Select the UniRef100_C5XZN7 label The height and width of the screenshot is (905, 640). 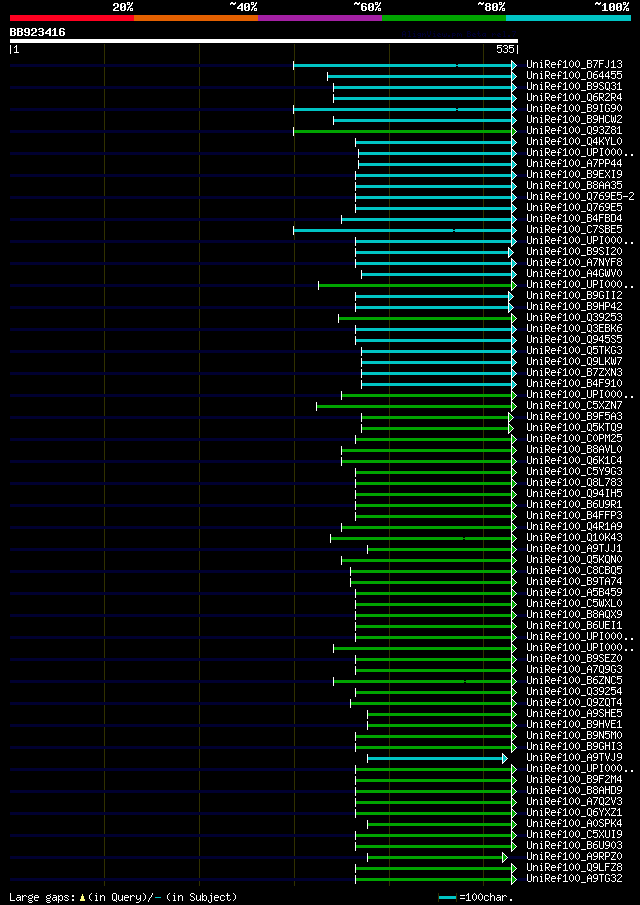coord(574,405)
